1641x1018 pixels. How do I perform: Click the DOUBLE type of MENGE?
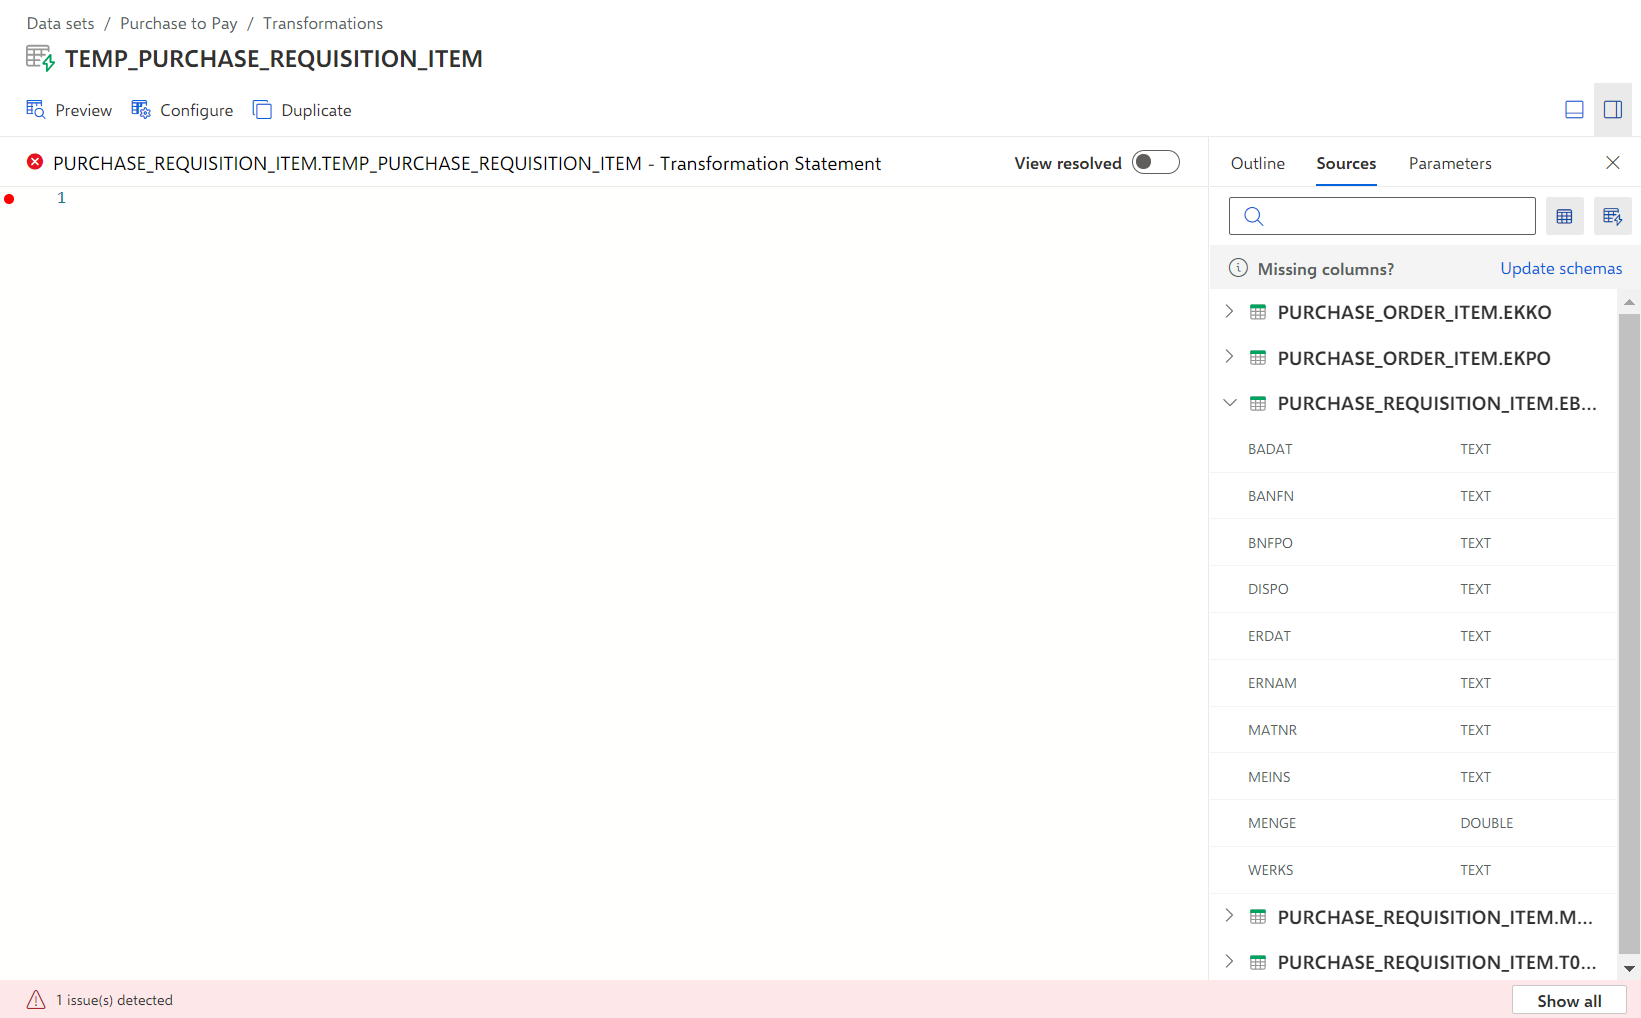pyautogui.click(x=1487, y=823)
